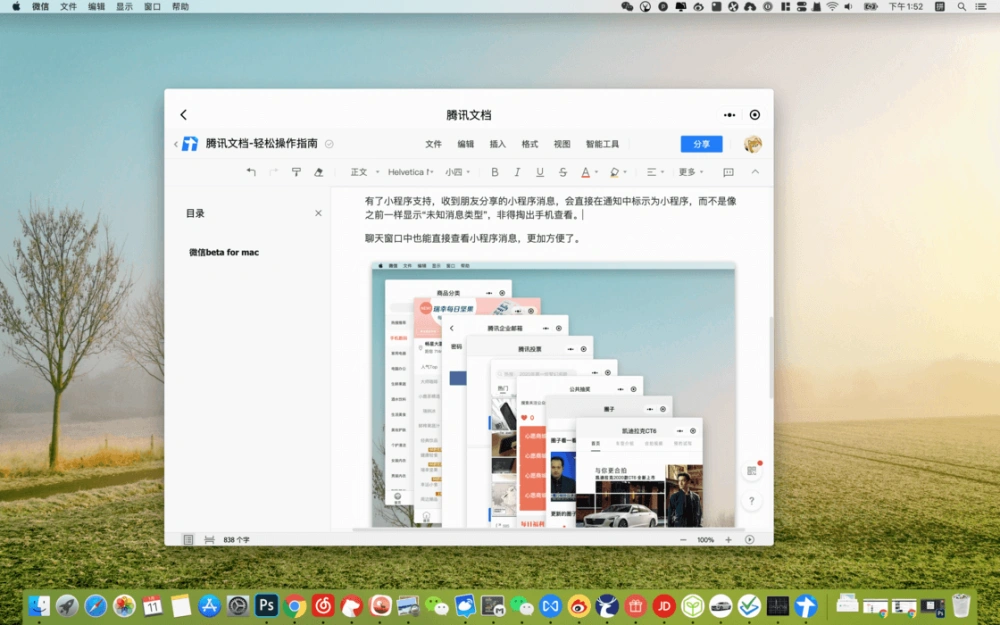1000x625 pixels.
Task: Click the Wi-Fi icon in the menu bar
Action: (832, 6)
